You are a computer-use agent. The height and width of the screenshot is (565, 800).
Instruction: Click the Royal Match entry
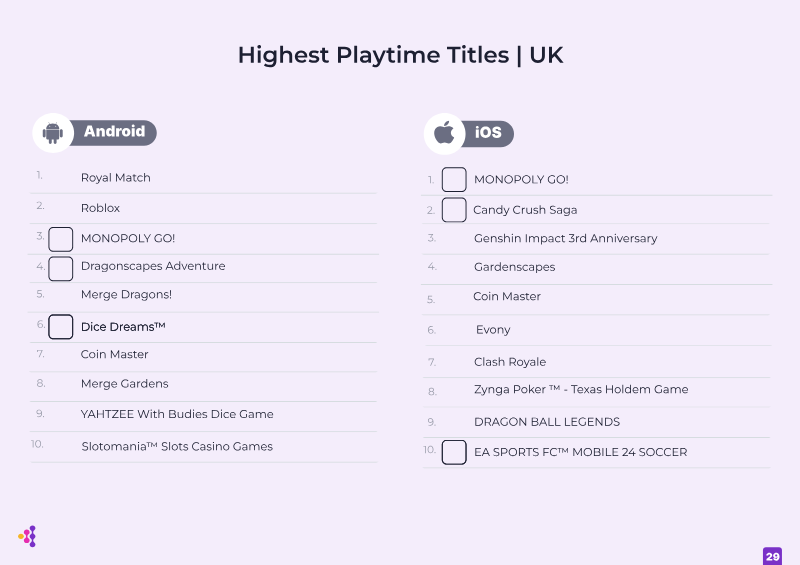point(116,178)
